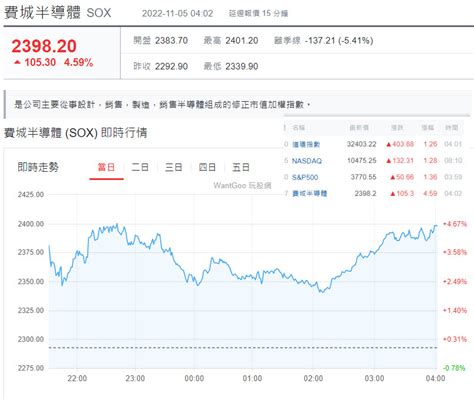Click the NASDAQ change 132.31
Viewport: 474px width, 400px height.
point(403,161)
